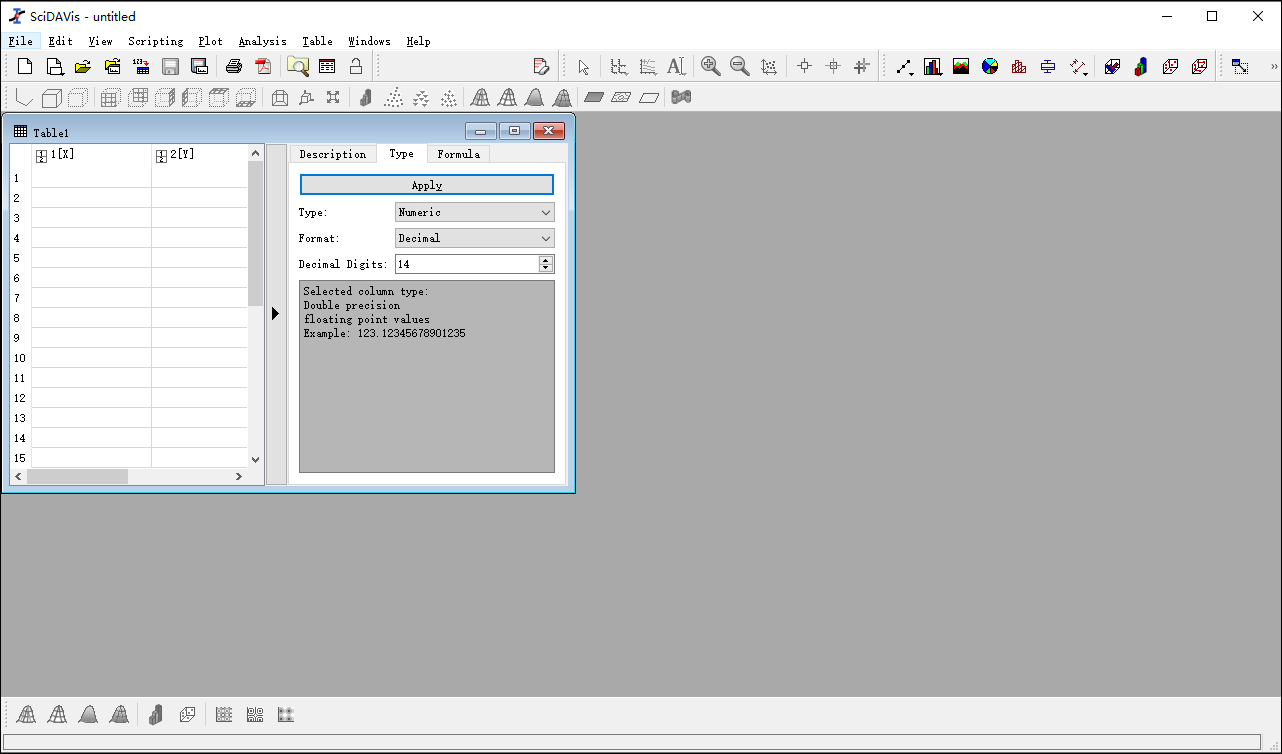Click the pointer arrow tool
The width and height of the screenshot is (1282, 754).
[x=584, y=67]
